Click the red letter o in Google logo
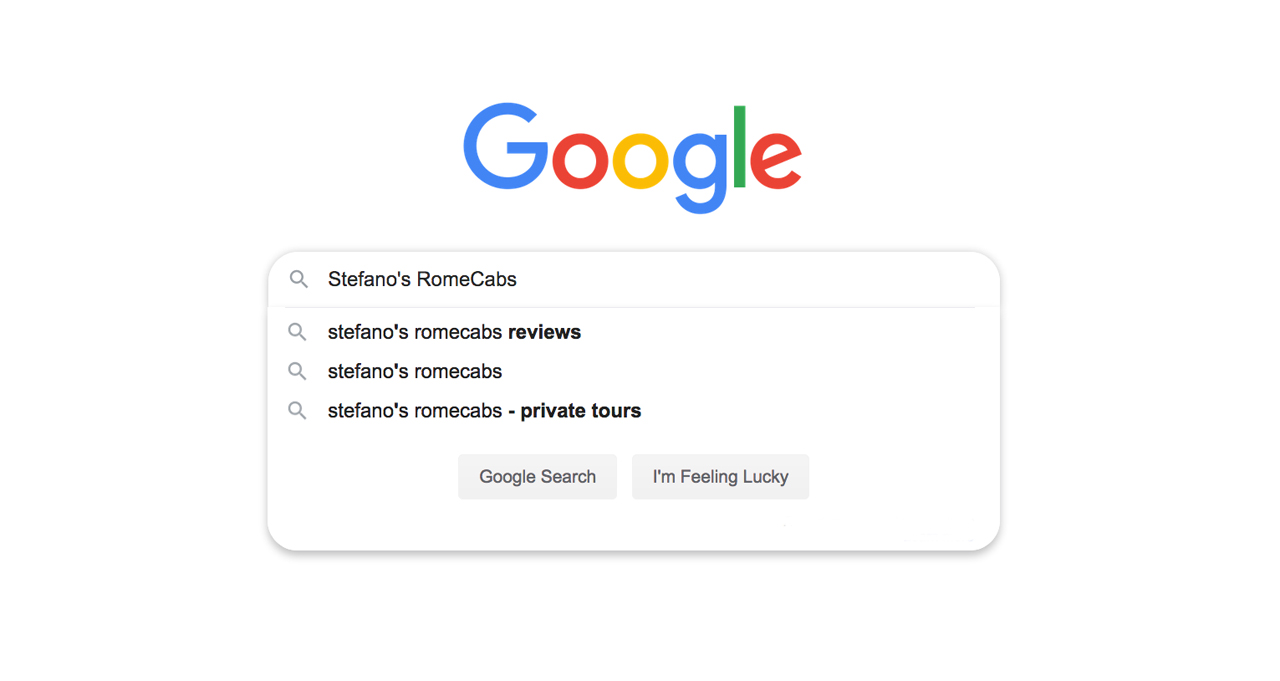Screen dimensions: 1280x681 580,160
